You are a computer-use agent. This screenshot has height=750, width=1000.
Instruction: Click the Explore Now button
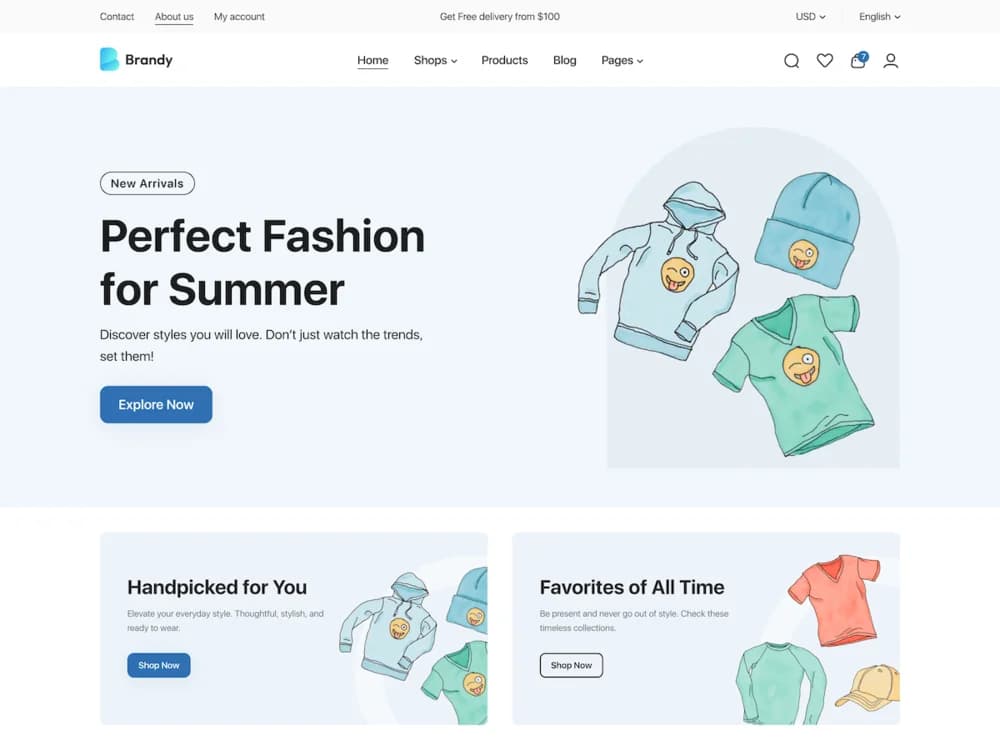(156, 404)
